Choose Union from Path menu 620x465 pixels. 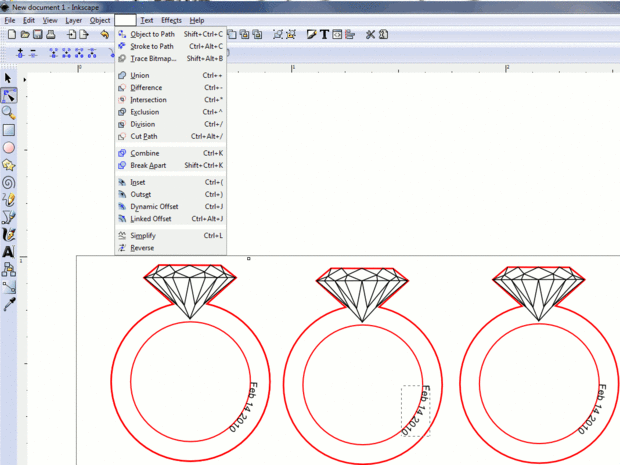[170, 75]
